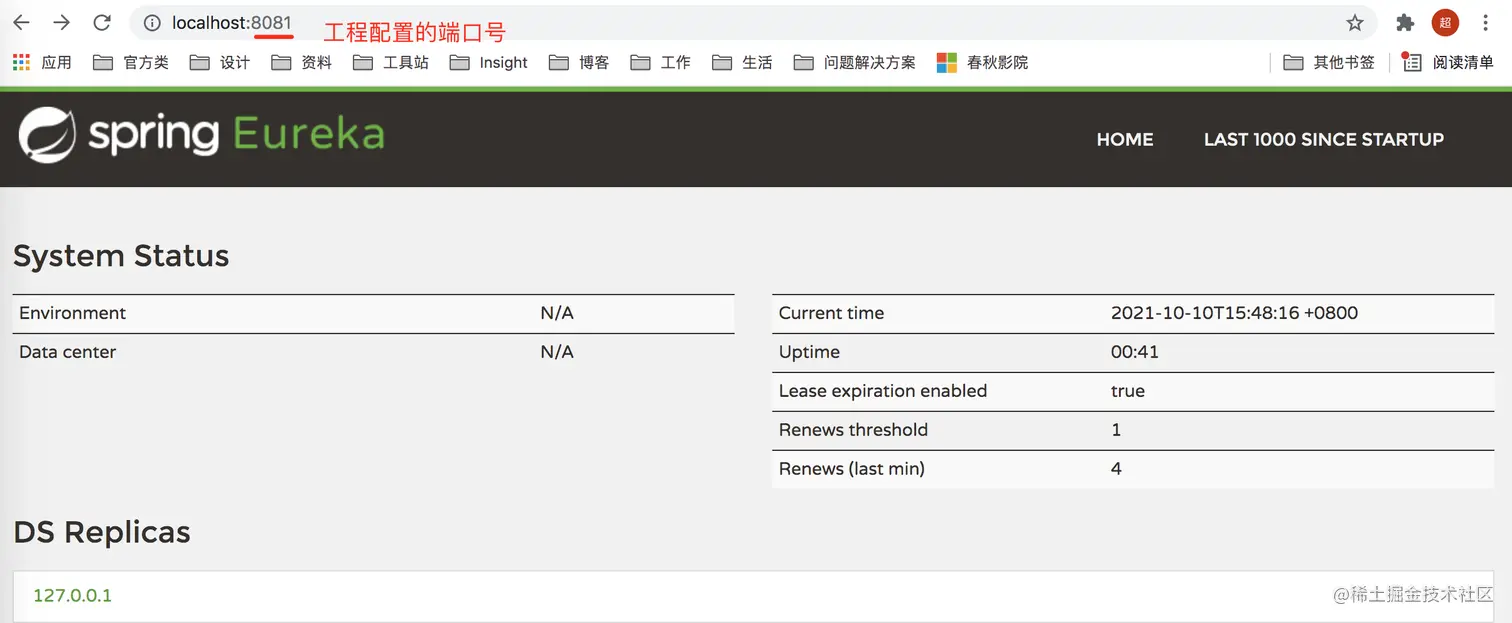Select the System Status heading
Screen dimensions: 1512x623
pyautogui.click(x=121, y=256)
